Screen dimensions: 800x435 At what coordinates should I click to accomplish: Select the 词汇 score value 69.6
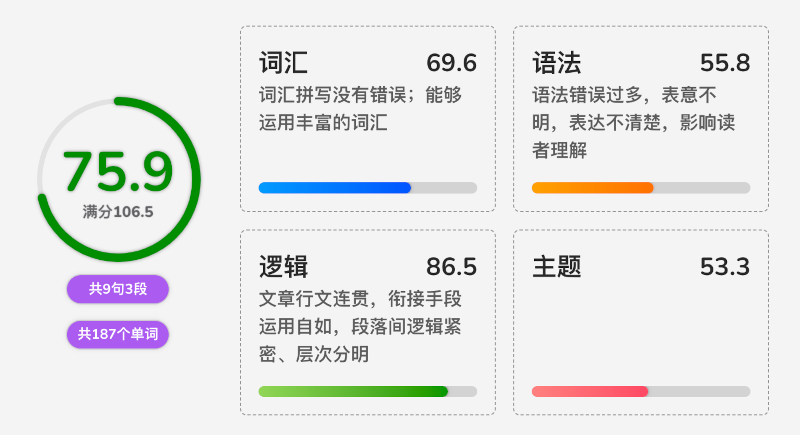click(x=452, y=63)
